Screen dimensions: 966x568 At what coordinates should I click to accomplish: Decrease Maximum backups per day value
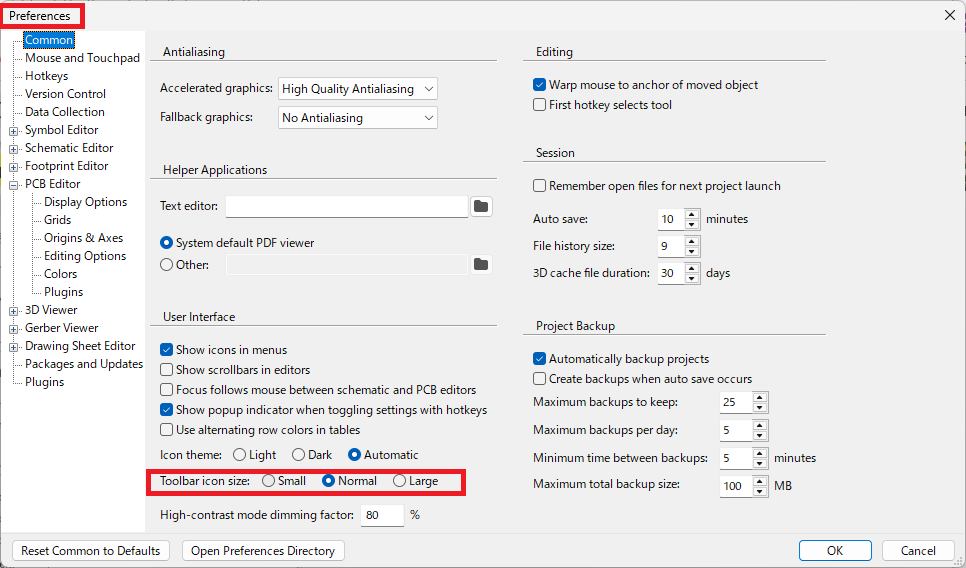760,435
